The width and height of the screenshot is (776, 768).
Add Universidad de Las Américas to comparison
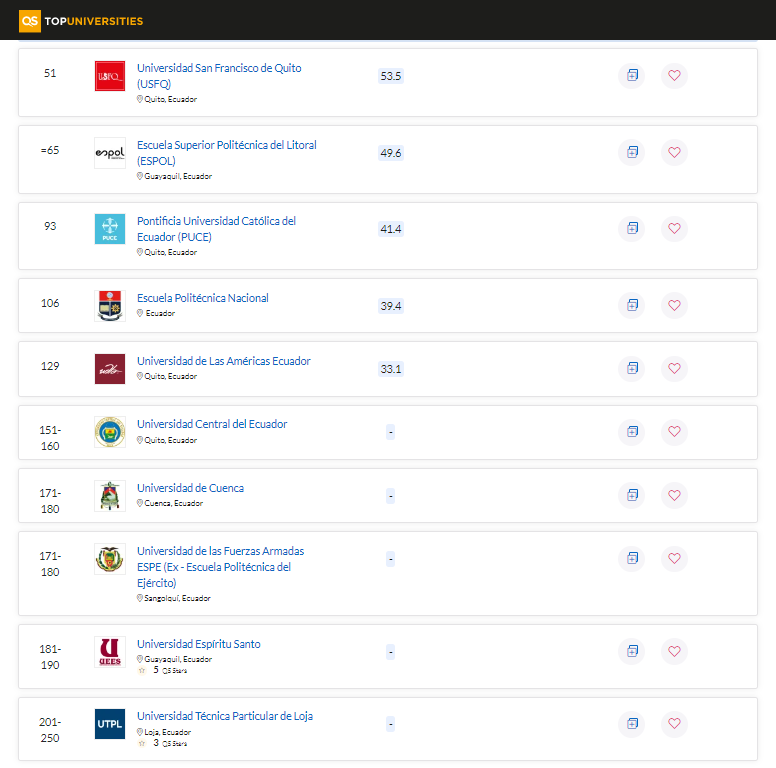tap(631, 368)
